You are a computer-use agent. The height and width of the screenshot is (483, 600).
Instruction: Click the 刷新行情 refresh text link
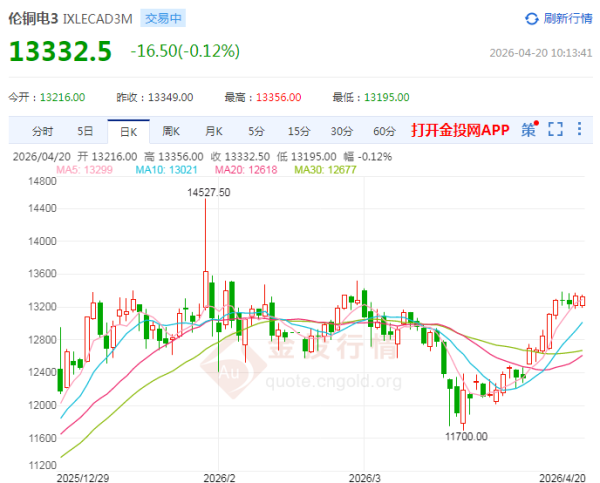568,18
